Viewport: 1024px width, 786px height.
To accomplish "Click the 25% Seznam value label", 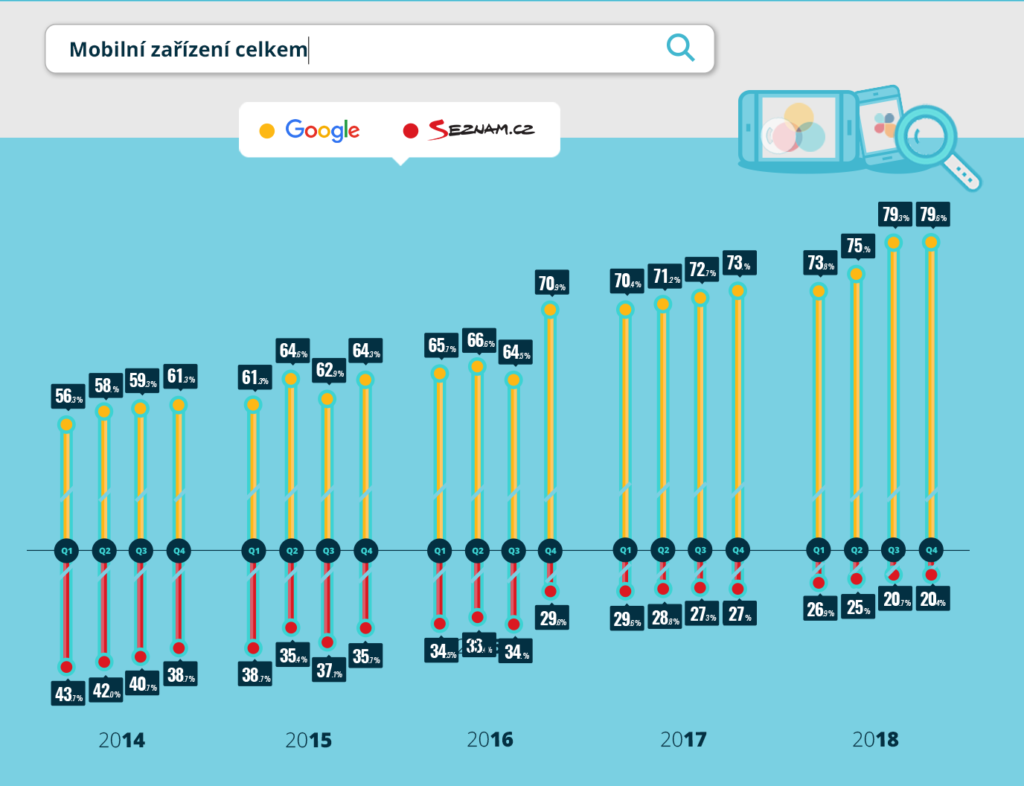I will pyautogui.click(x=857, y=607).
